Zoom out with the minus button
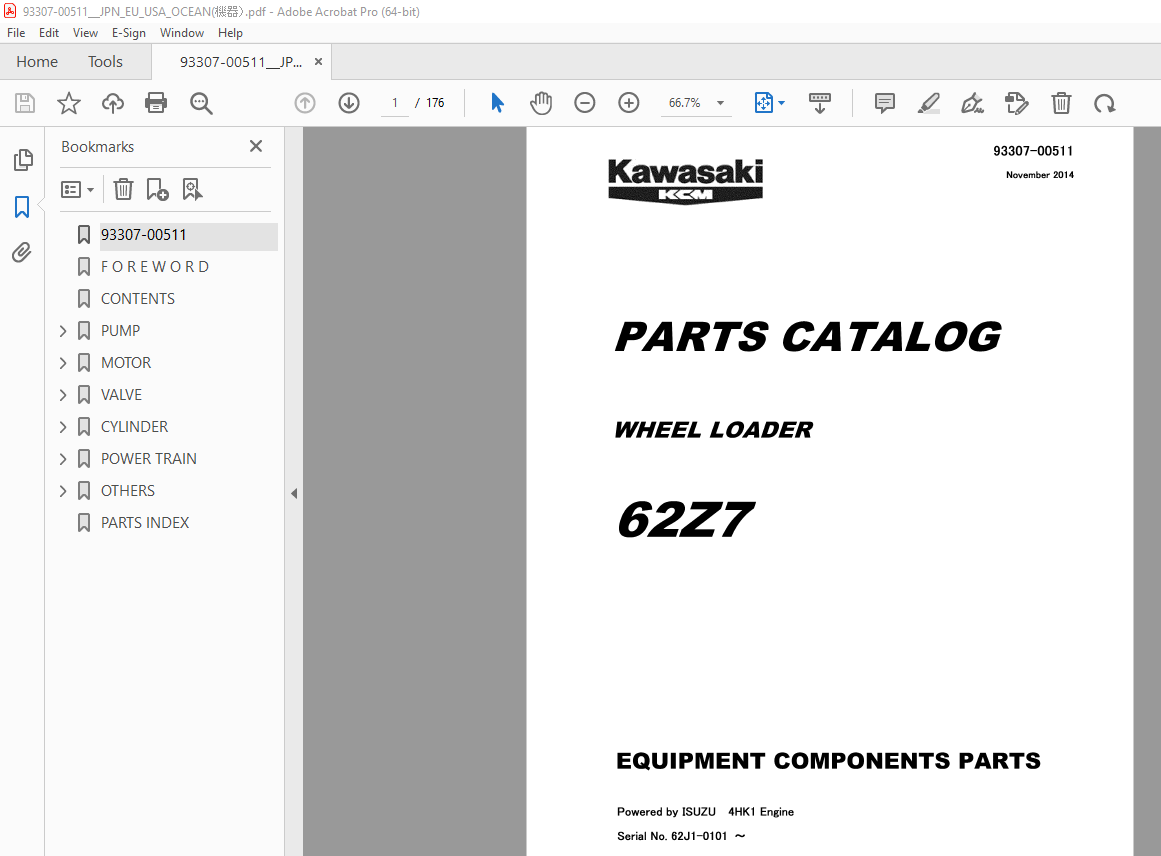 [x=585, y=103]
